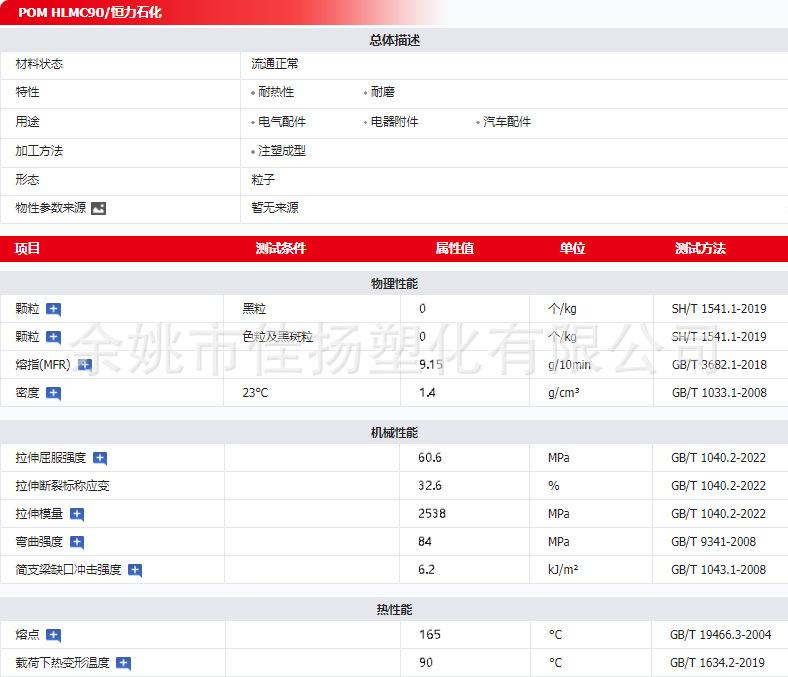Image resolution: width=788 pixels, height=677 pixels.
Task: Expand the plus icon next to 颗粒 黑粒 row
Action: coord(53,309)
